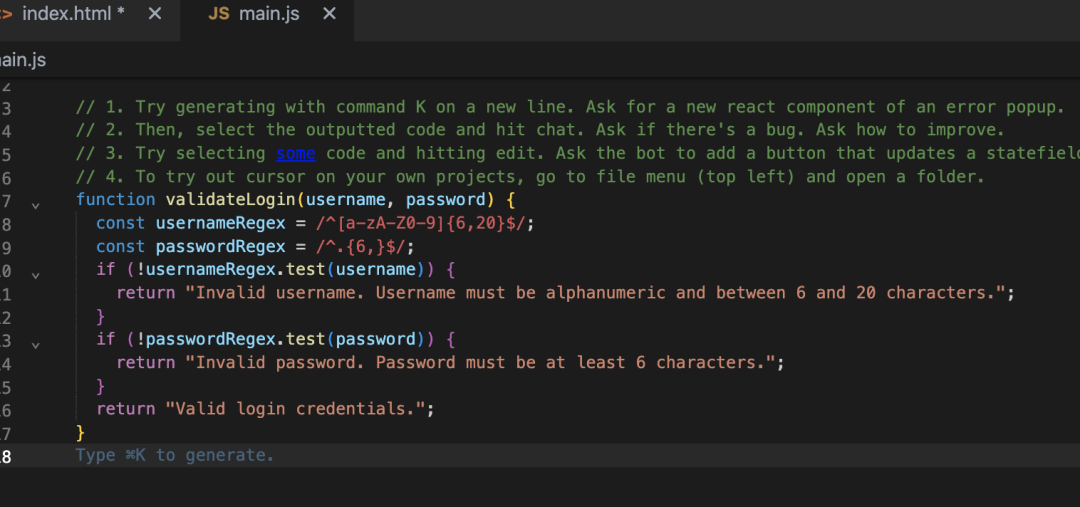Collapse the usernameRegex if block

(36, 274)
